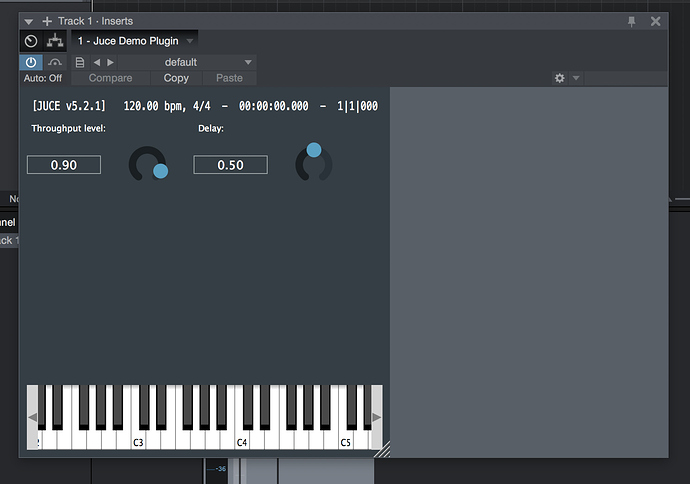
Task: Shift keyboard left with arrow button
Action: point(32,417)
